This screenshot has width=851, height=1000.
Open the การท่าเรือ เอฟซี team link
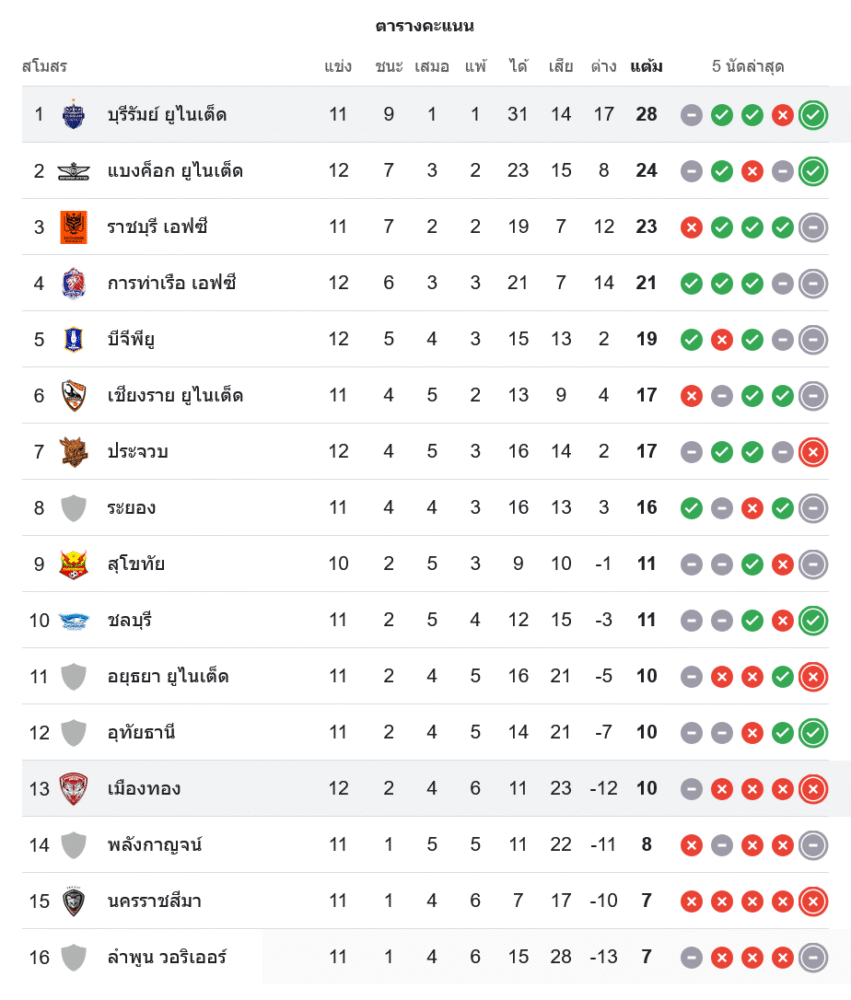click(x=172, y=283)
